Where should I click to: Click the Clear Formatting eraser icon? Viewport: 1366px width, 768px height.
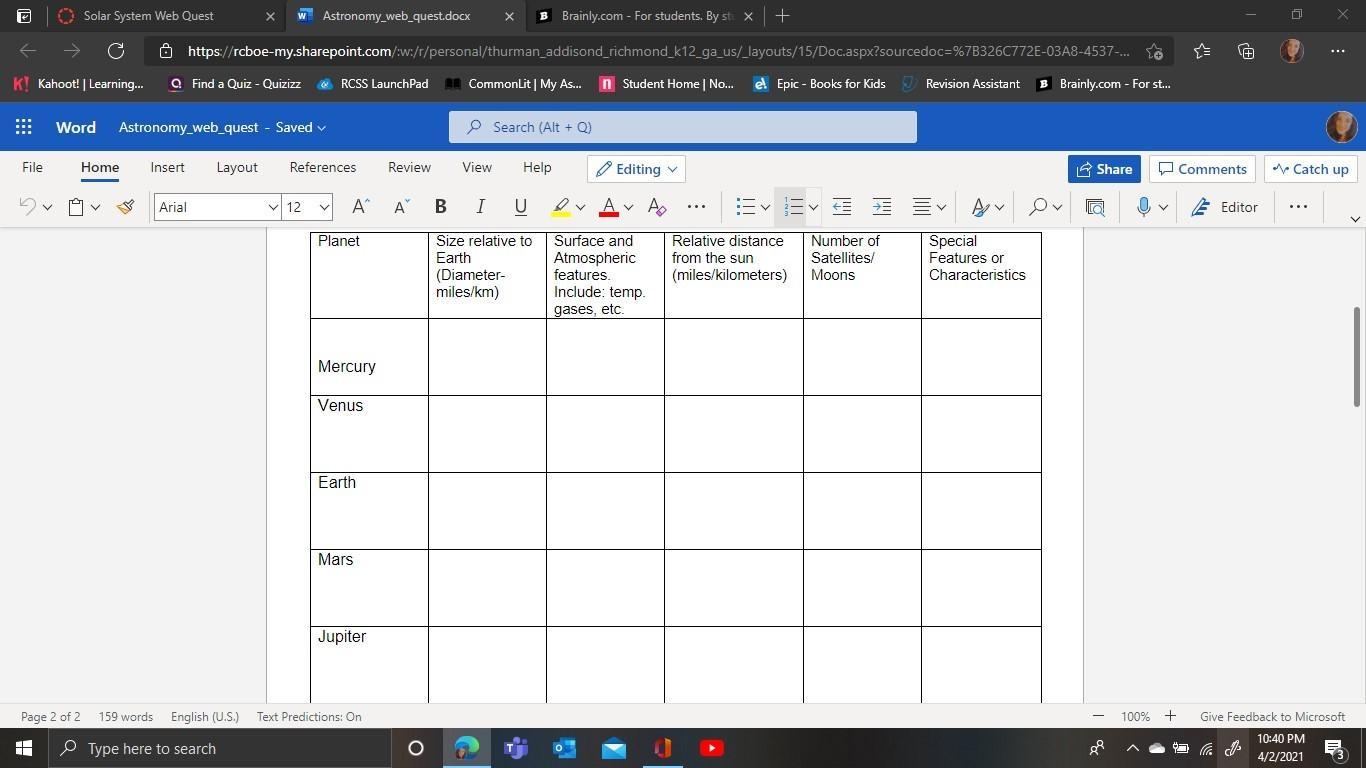tap(657, 207)
